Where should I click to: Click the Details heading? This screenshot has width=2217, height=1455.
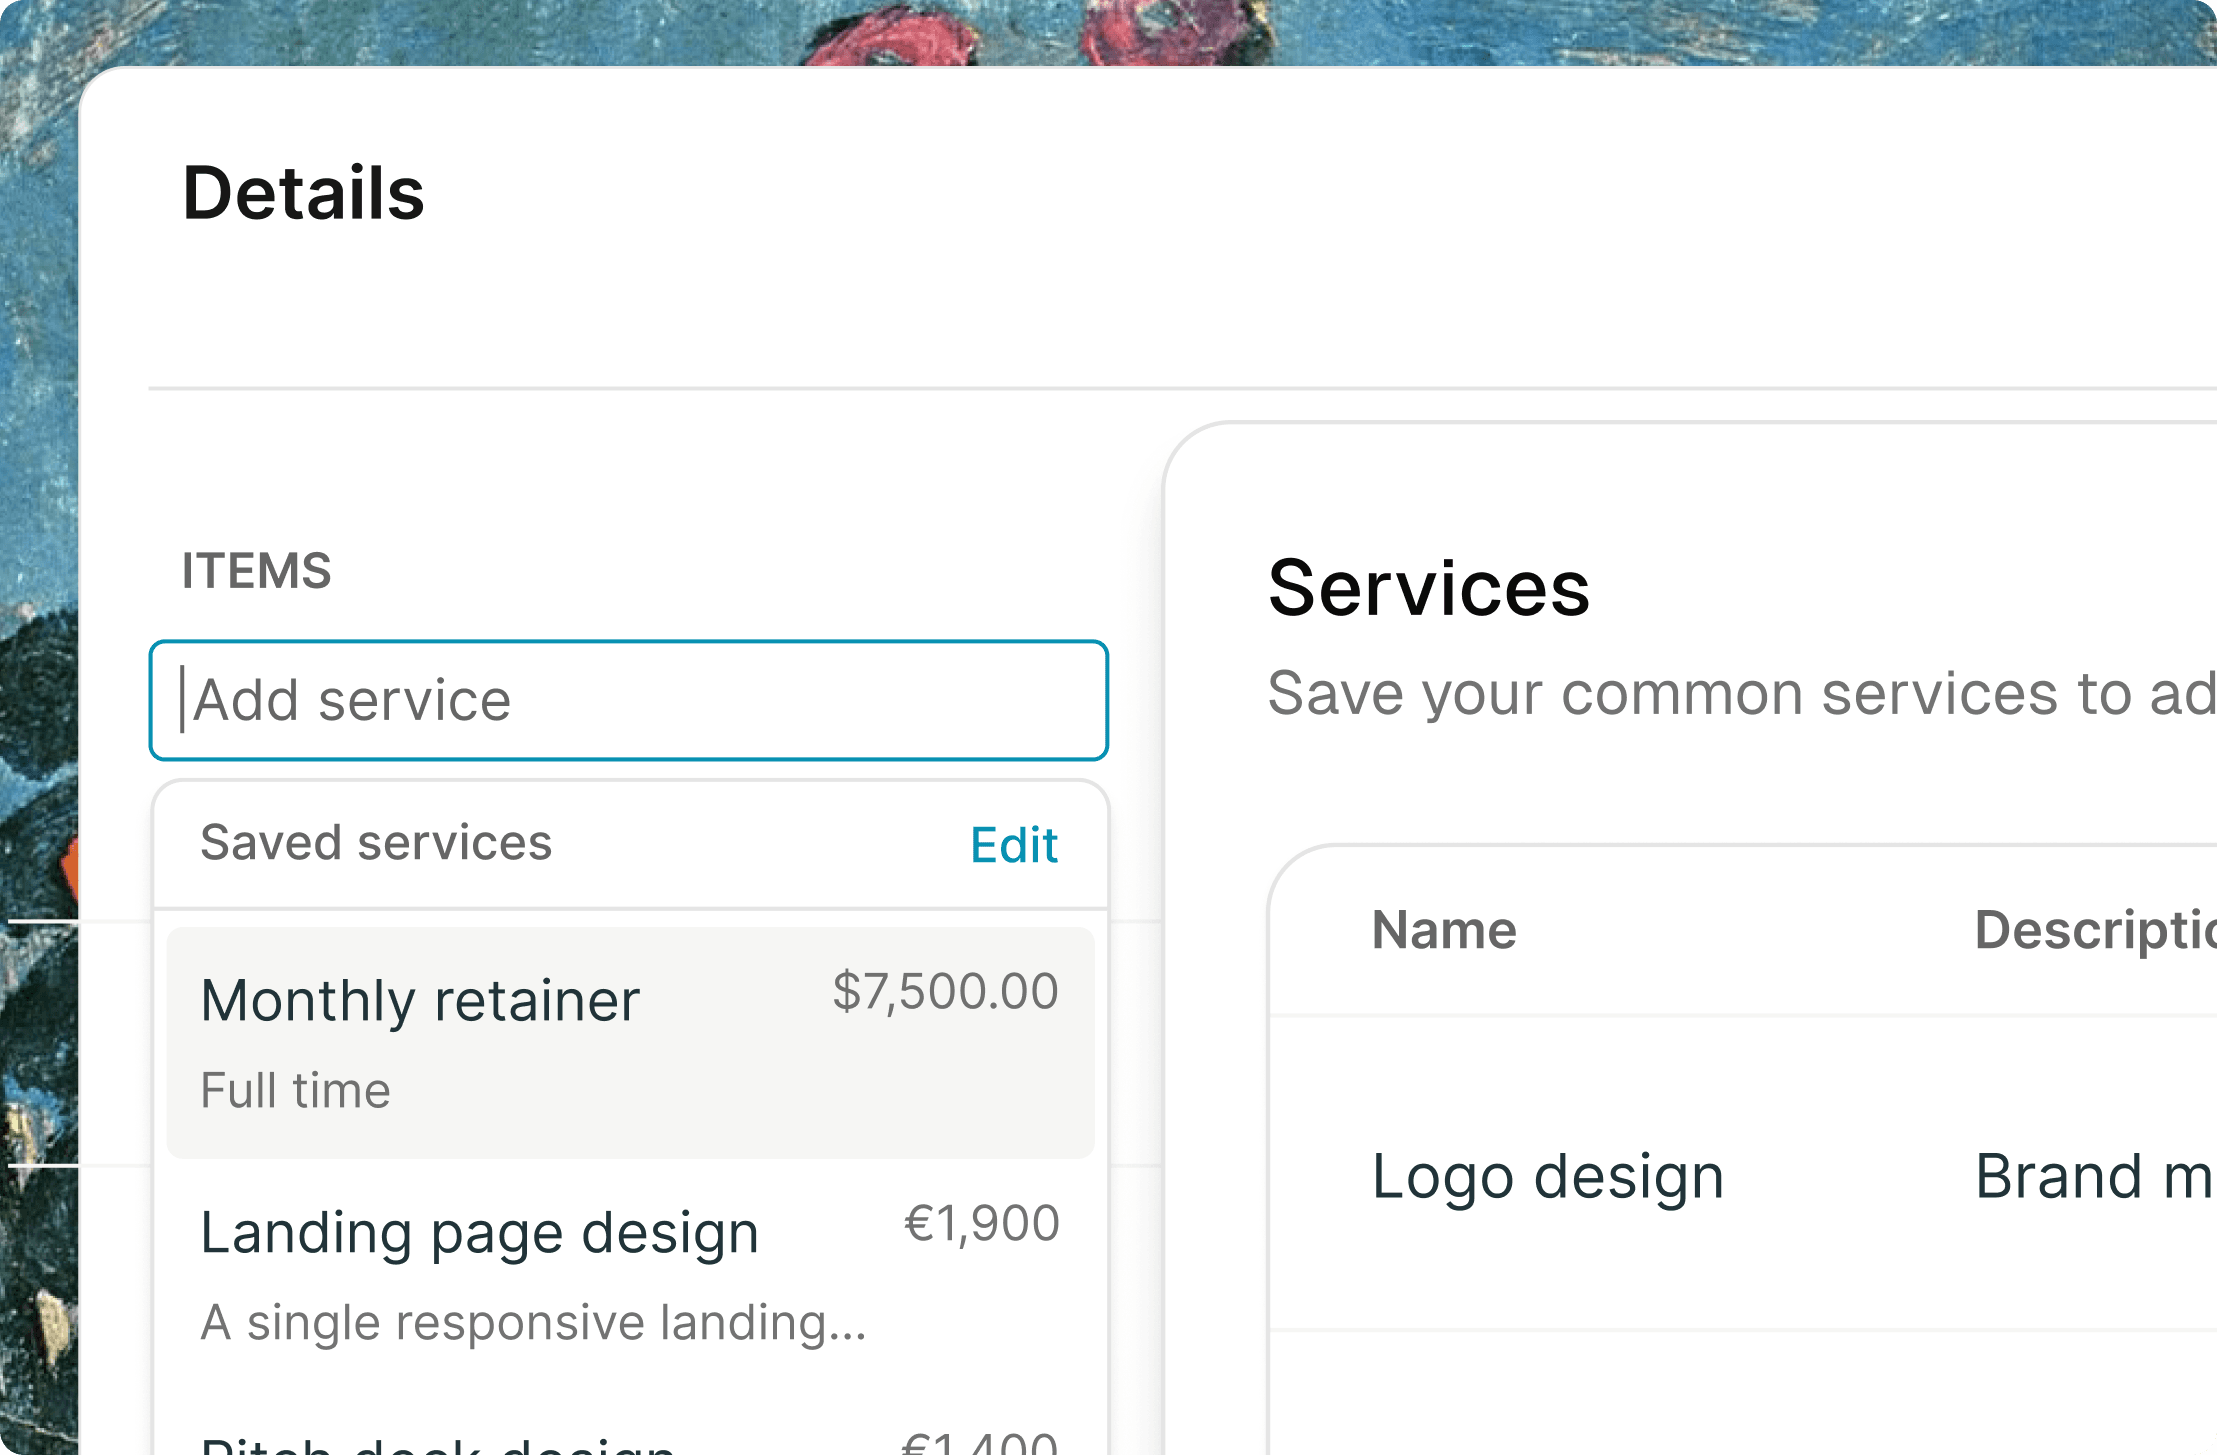click(304, 192)
